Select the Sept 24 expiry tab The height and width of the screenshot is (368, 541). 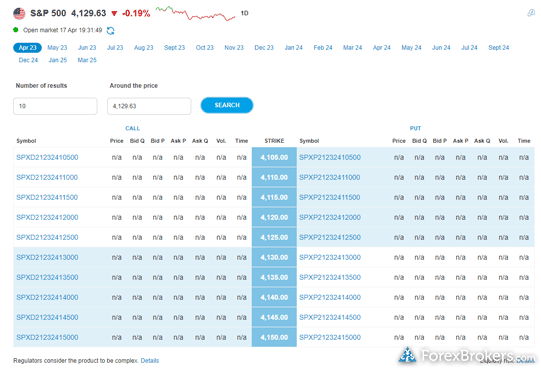click(x=499, y=48)
